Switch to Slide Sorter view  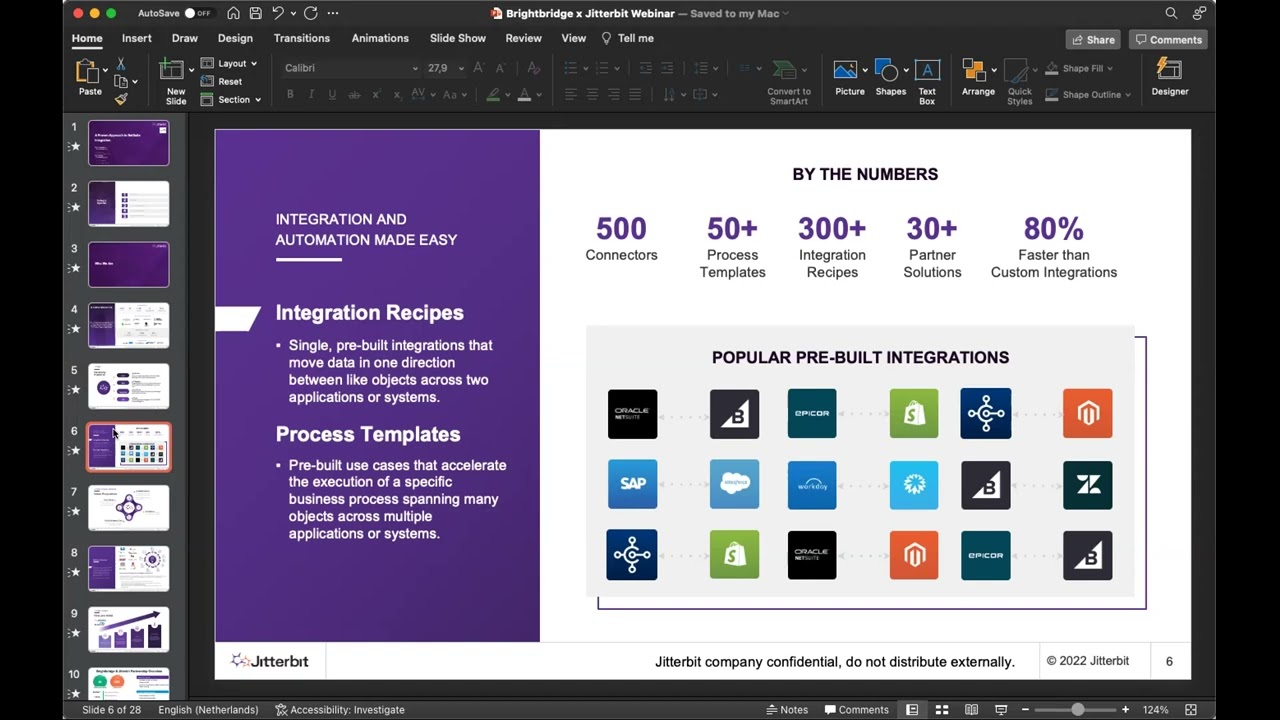(x=942, y=710)
